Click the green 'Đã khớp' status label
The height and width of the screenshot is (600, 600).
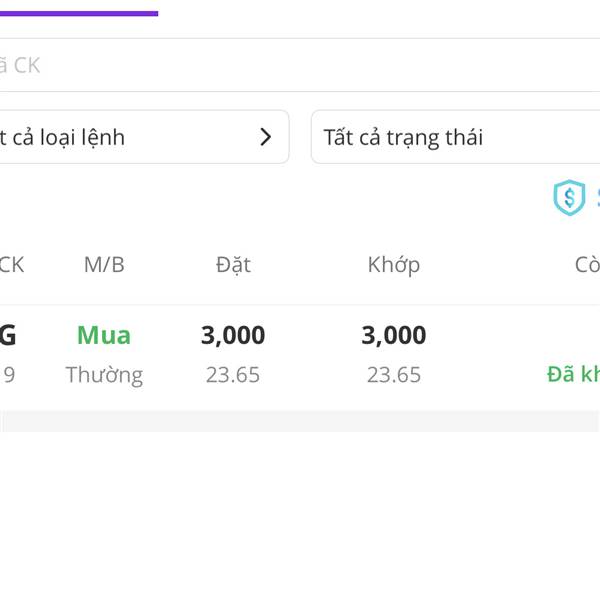[x=574, y=375]
